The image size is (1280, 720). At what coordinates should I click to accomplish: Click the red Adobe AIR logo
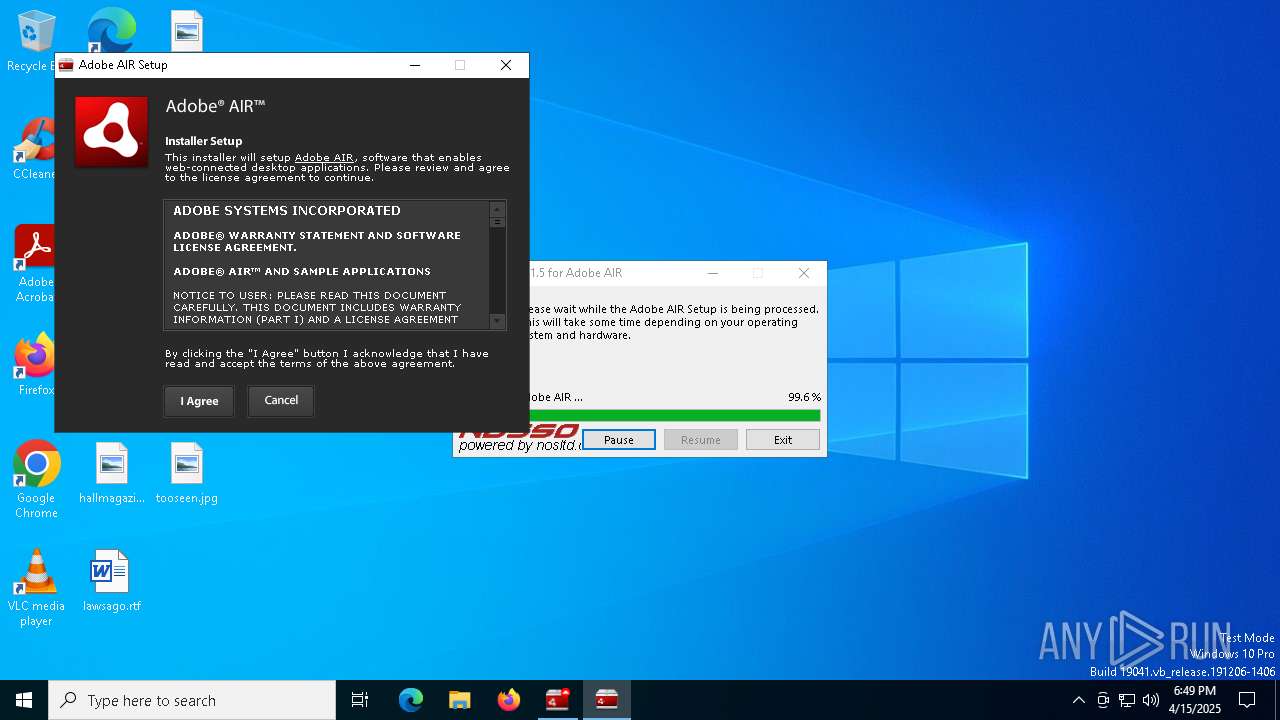111,132
